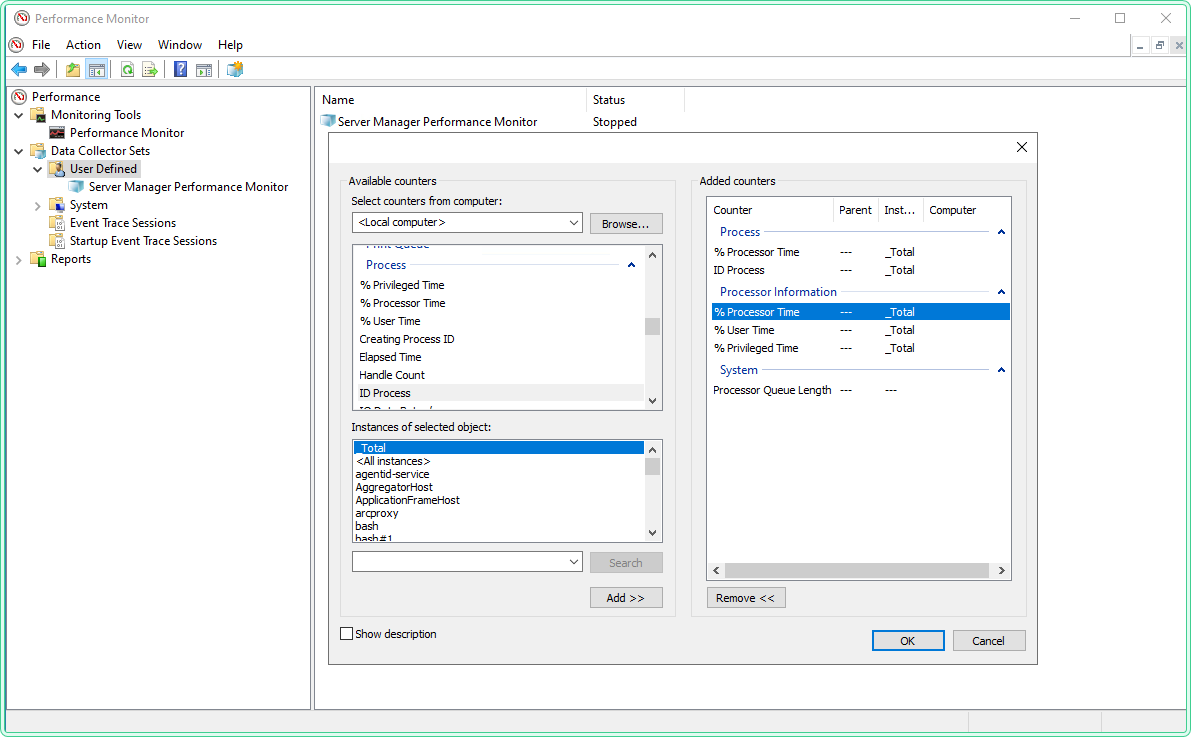Collapse the Process group in Available counters
Viewport: 1191px width, 737px height.
click(x=631, y=265)
